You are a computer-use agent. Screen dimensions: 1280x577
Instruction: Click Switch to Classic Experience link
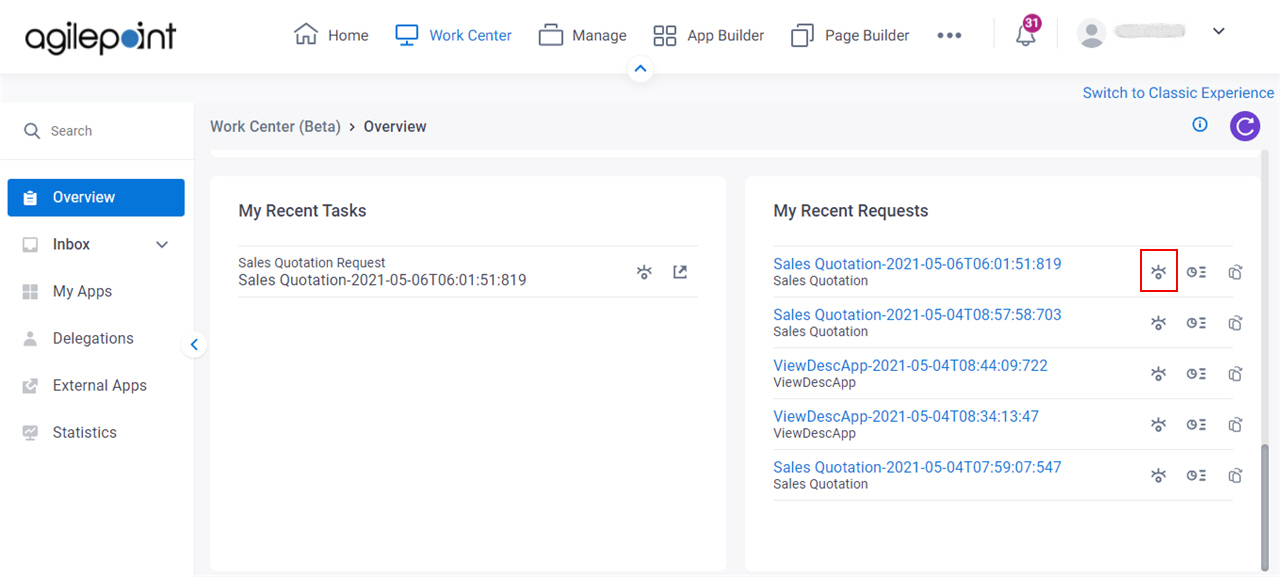point(1178,92)
